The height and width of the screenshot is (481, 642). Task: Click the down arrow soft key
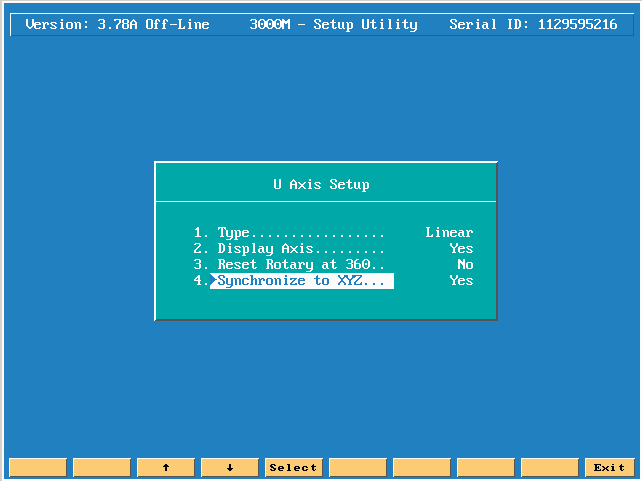pos(230,467)
